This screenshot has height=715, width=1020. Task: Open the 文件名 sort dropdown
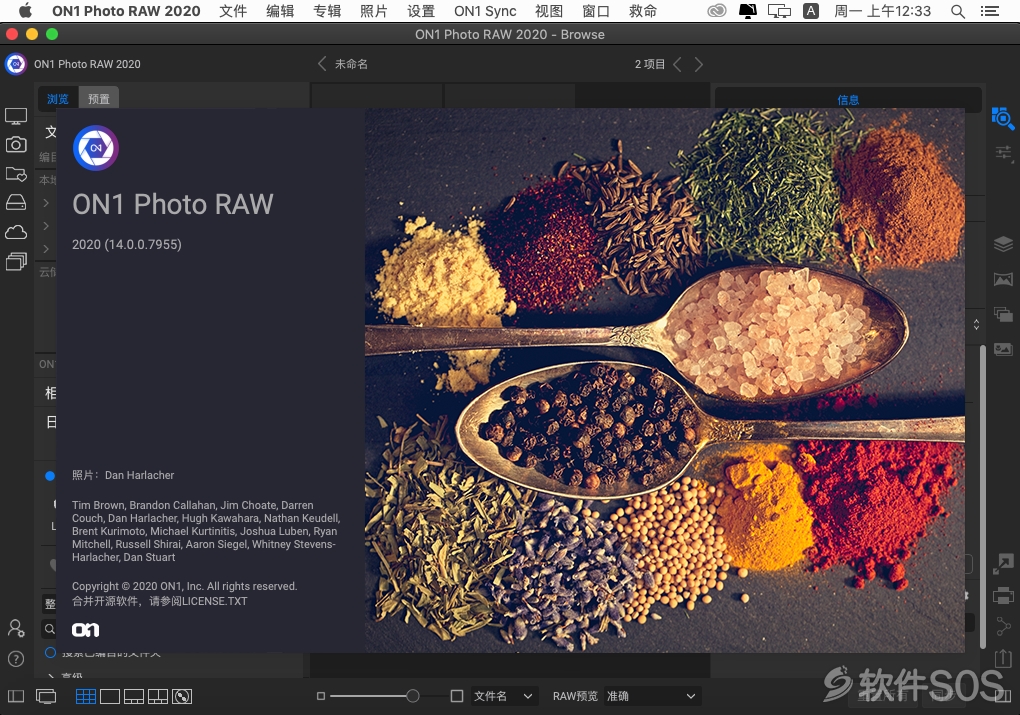pyautogui.click(x=503, y=696)
